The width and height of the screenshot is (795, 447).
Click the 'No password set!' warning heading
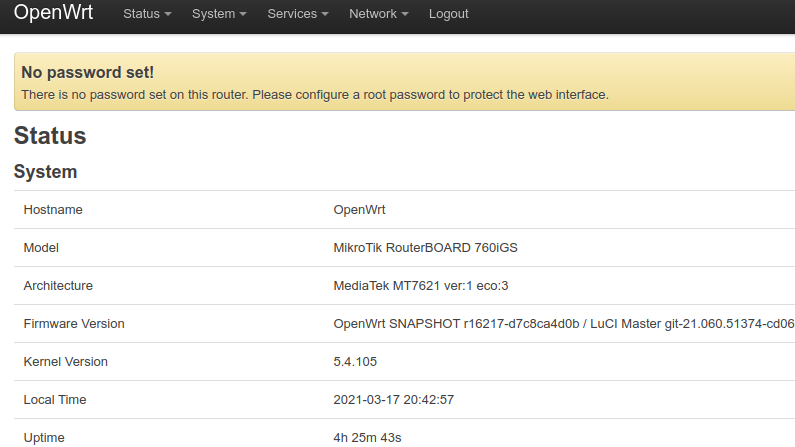[x=87, y=72]
